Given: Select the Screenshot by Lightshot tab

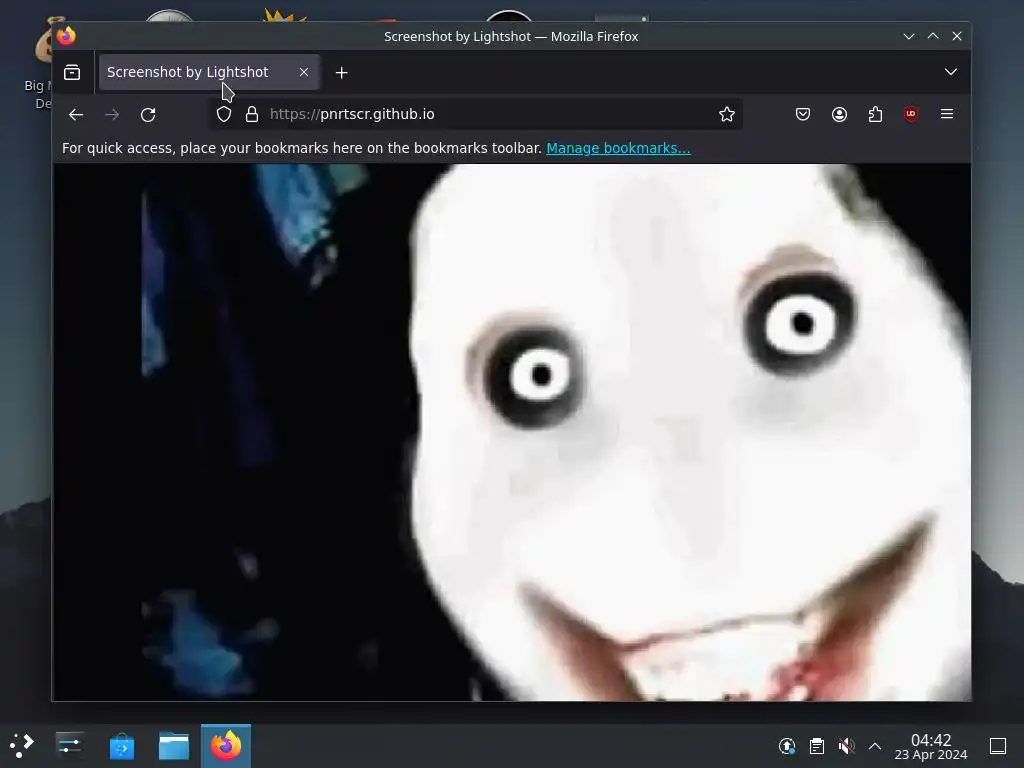Looking at the screenshot, I should pos(209,72).
